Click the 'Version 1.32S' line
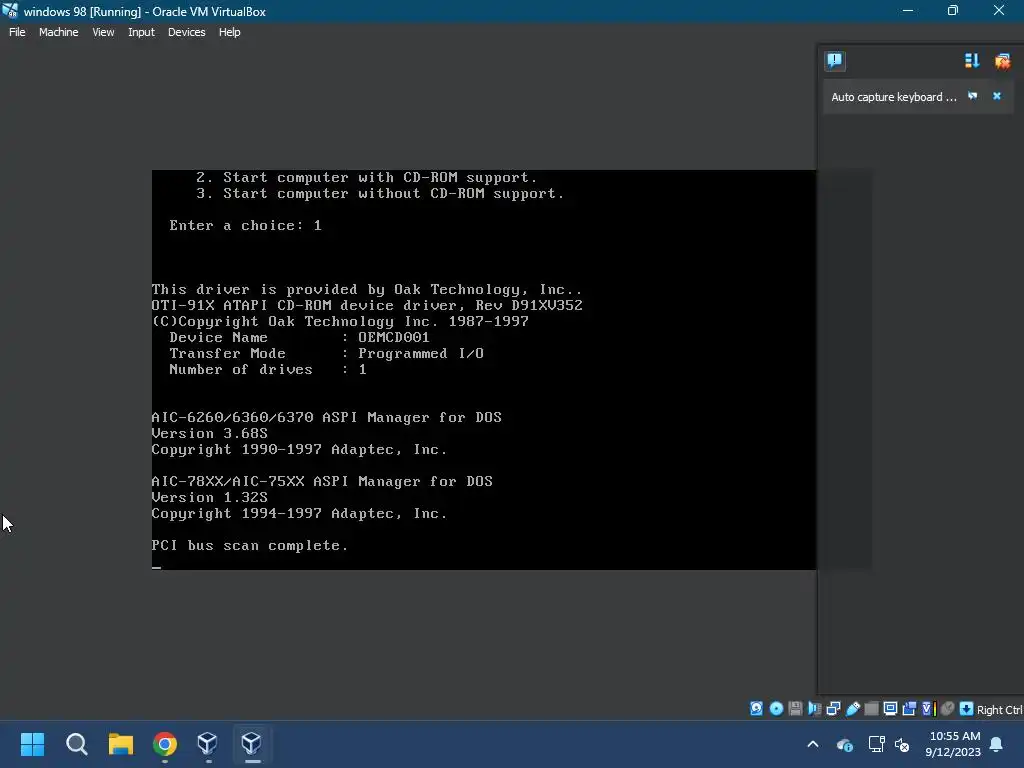Image resolution: width=1024 pixels, height=768 pixels. 210,498
